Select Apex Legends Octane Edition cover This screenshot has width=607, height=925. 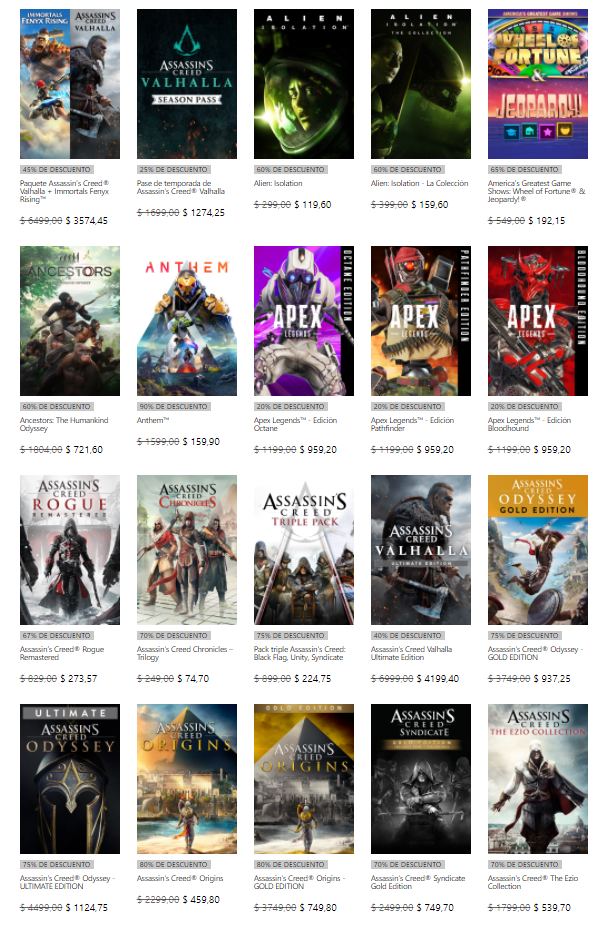(x=303, y=321)
